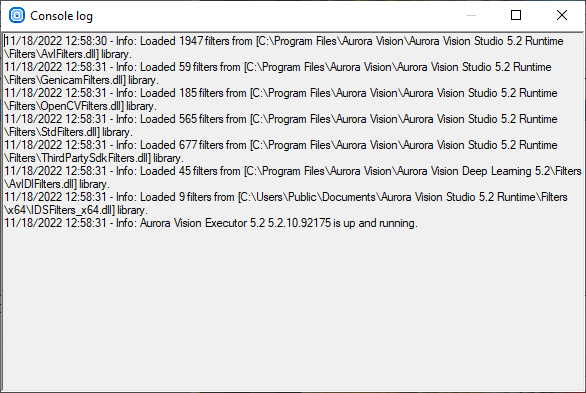Click the StdFilters.dll library text
This screenshot has height=393, width=586.
pos(68,132)
